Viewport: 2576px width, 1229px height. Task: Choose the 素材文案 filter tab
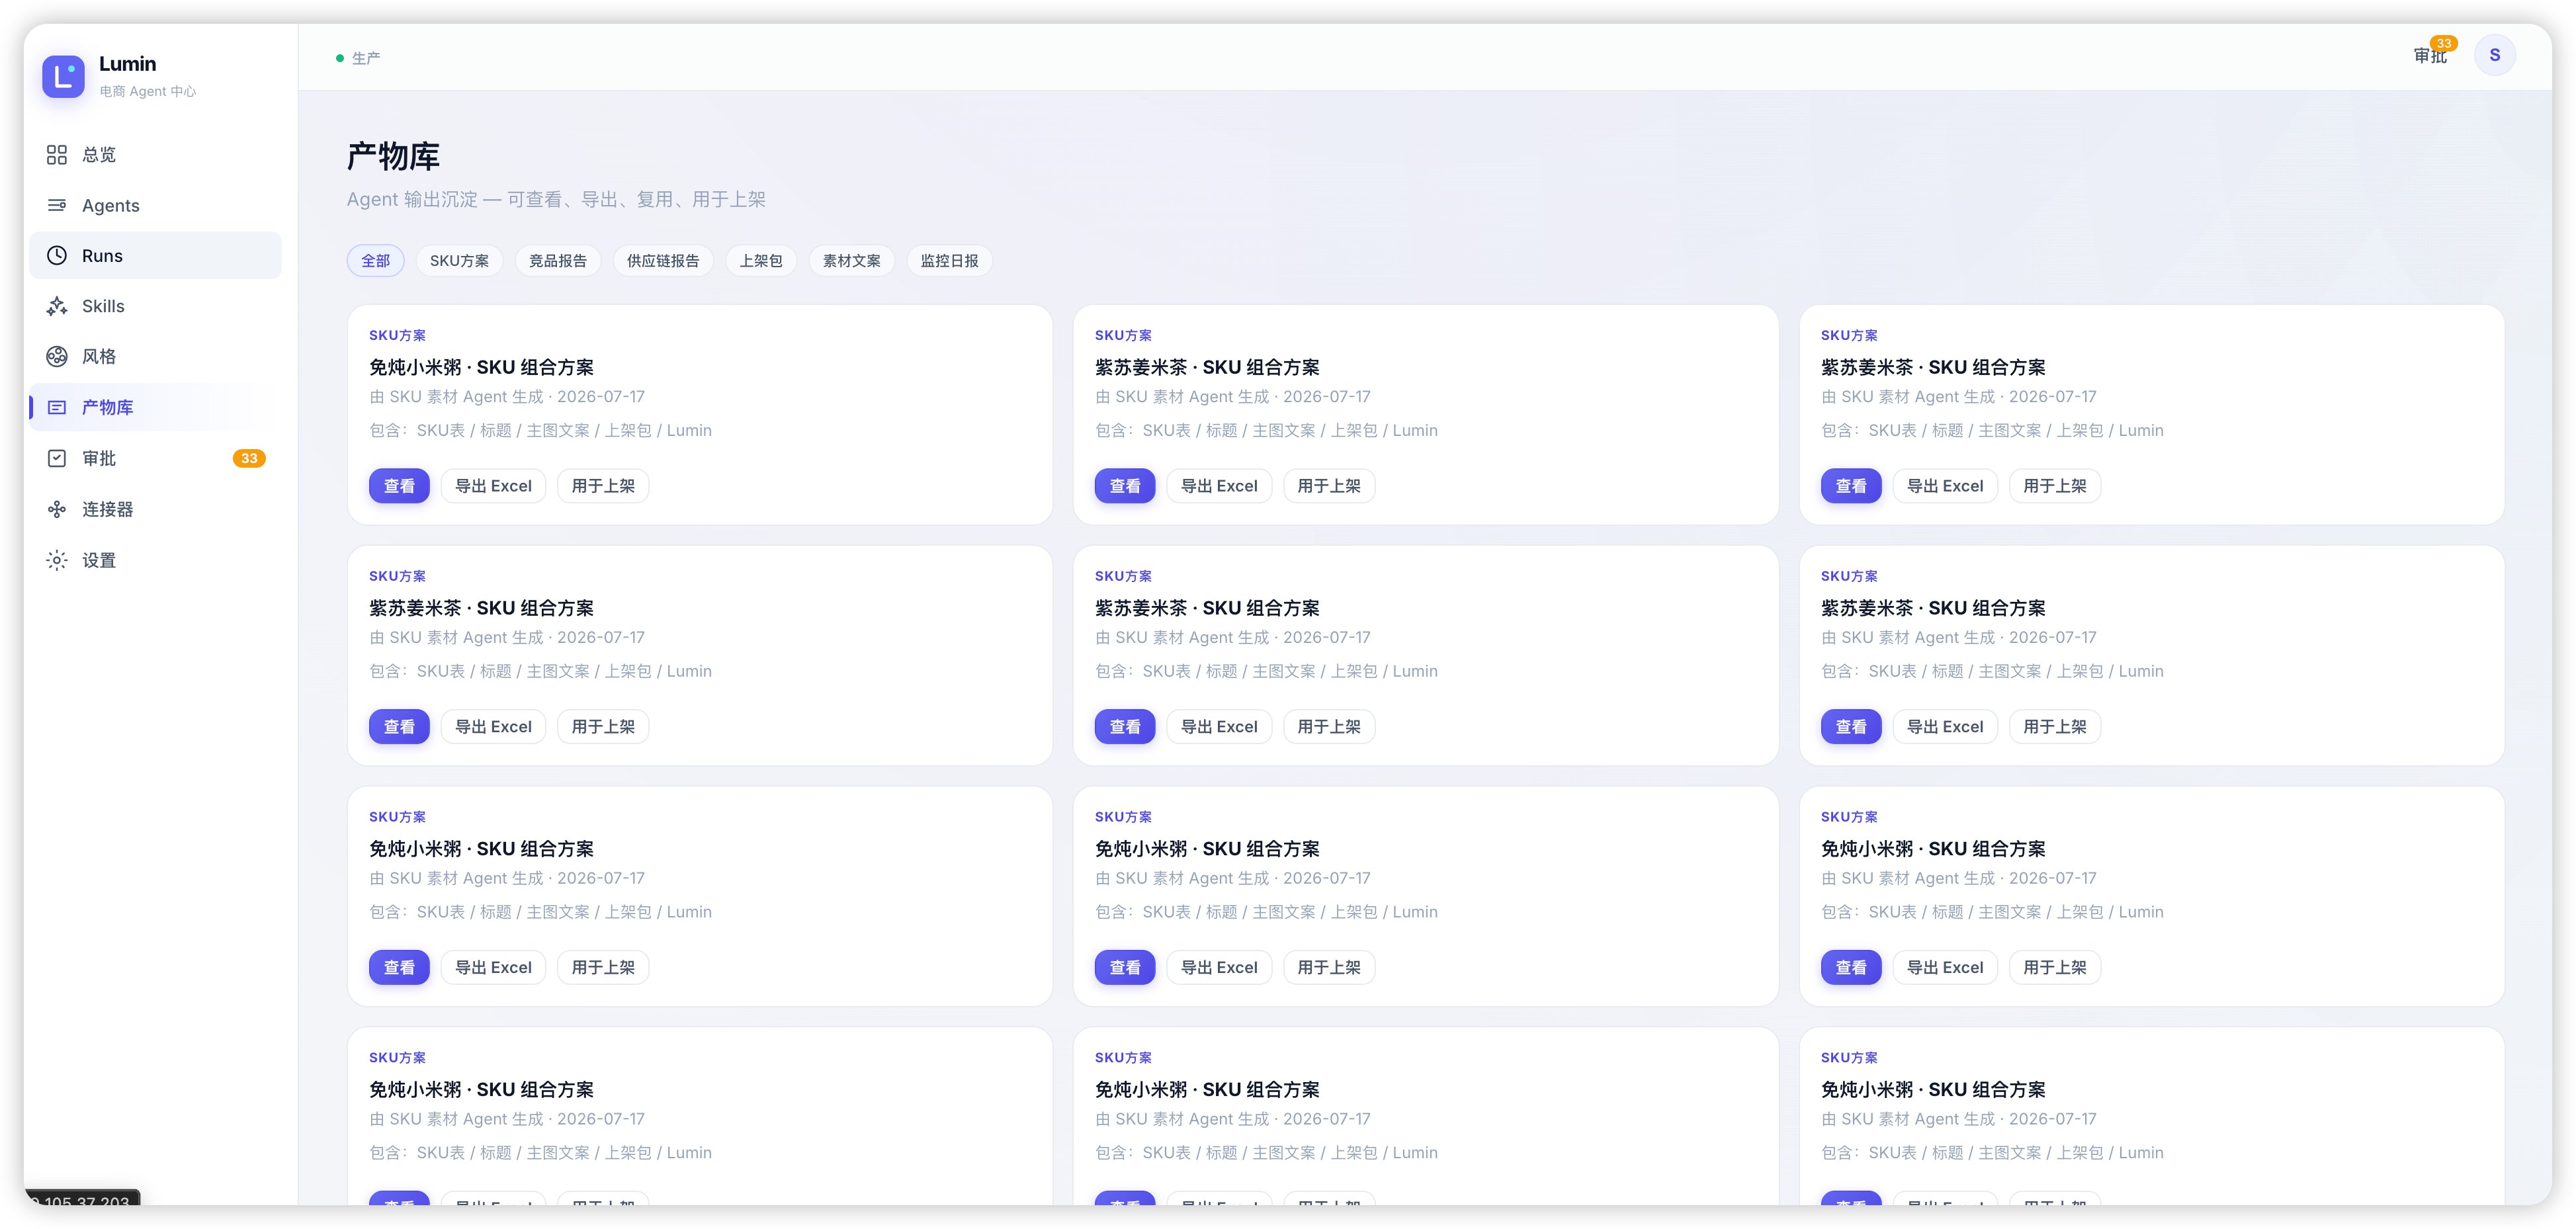pos(852,261)
